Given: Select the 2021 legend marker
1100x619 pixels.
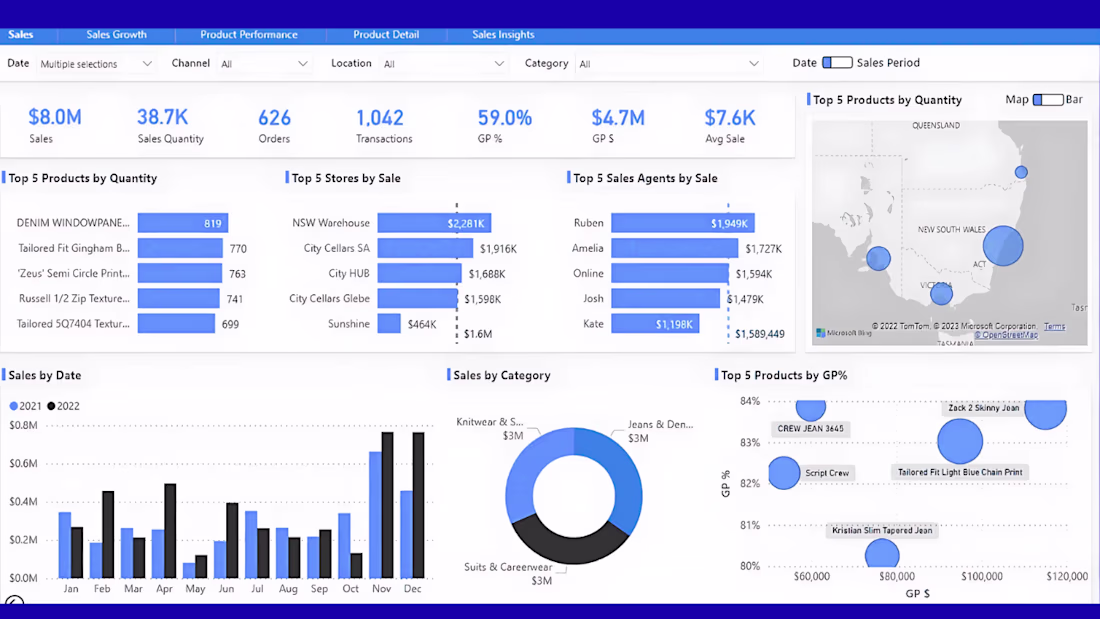Looking at the screenshot, I should coord(13,406).
